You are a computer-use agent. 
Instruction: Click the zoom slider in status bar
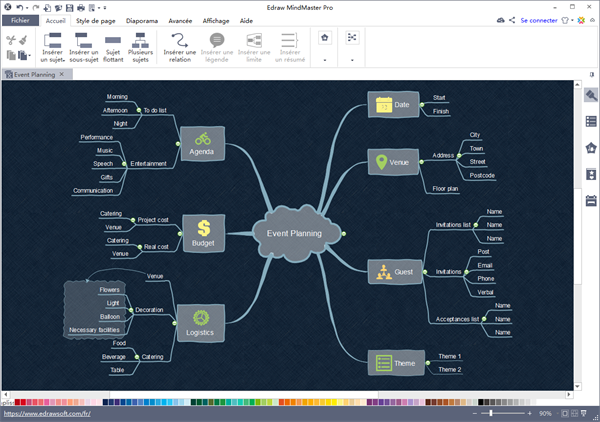[x=490, y=412]
